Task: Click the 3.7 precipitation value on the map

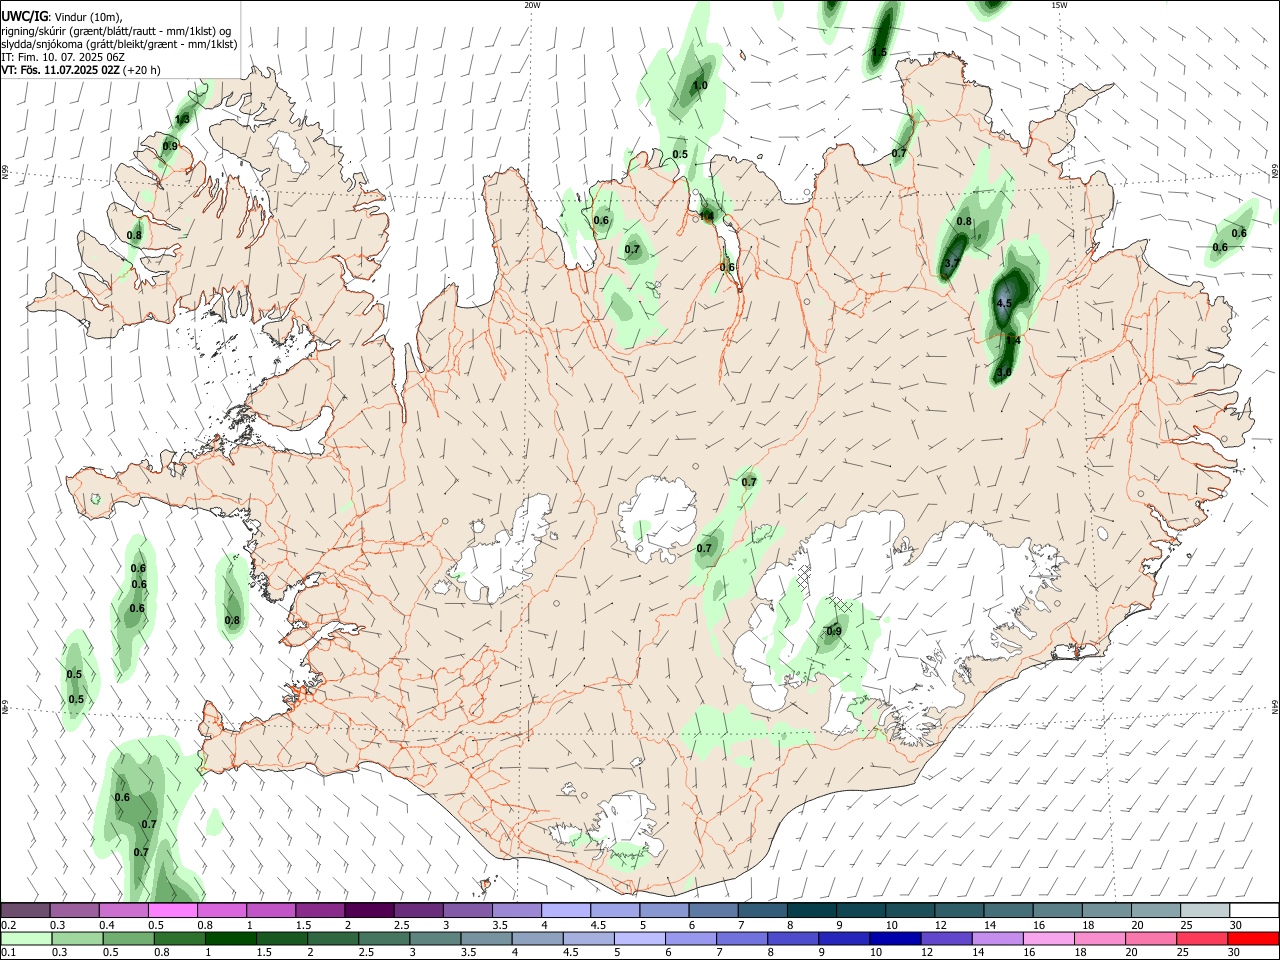Action: (x=952, y=264)
